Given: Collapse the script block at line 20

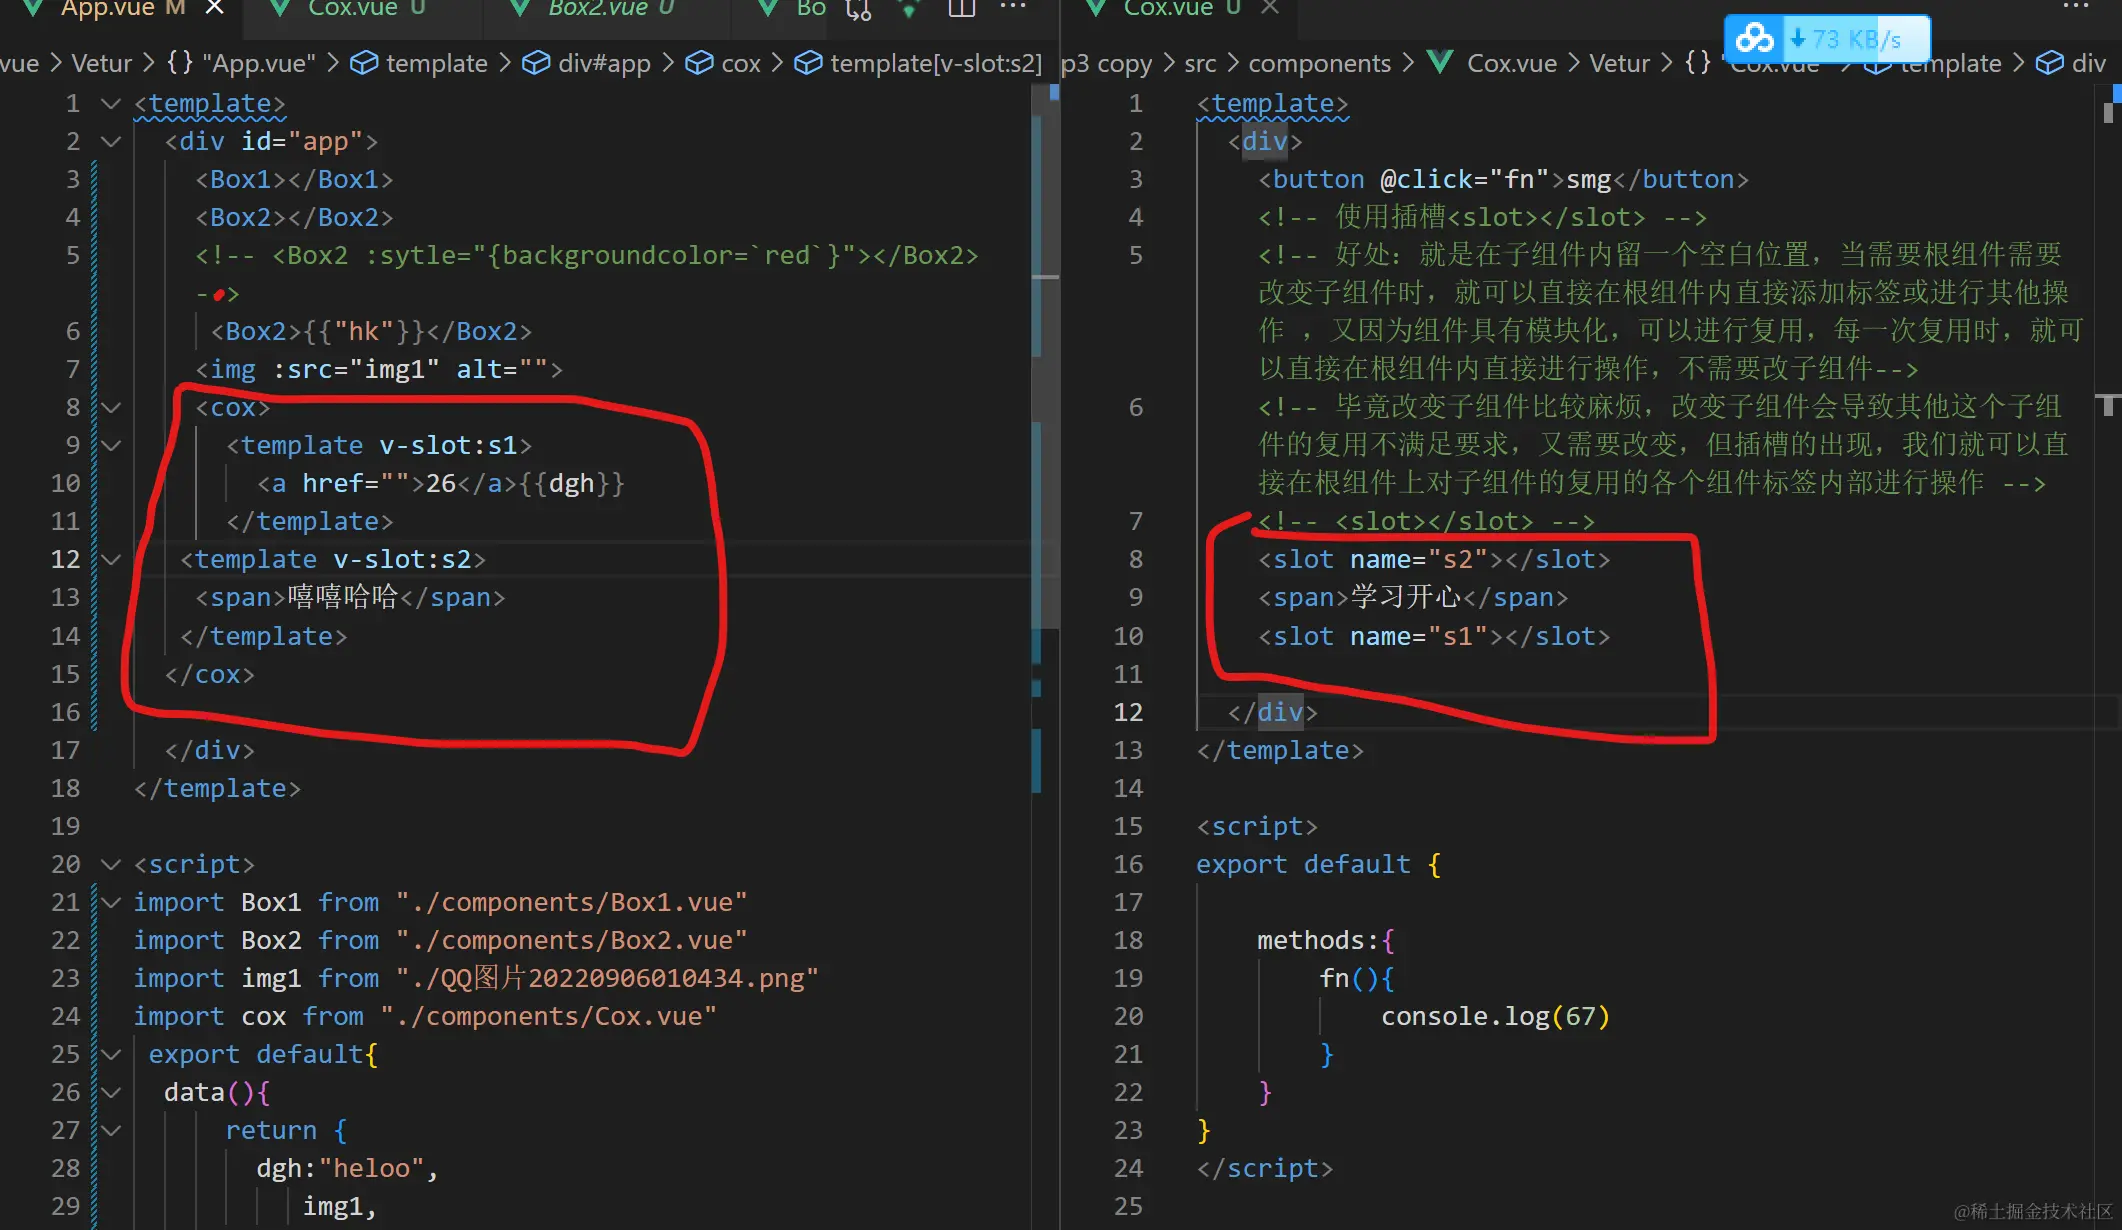Looking at the screenshot, I should pos(111,864).
